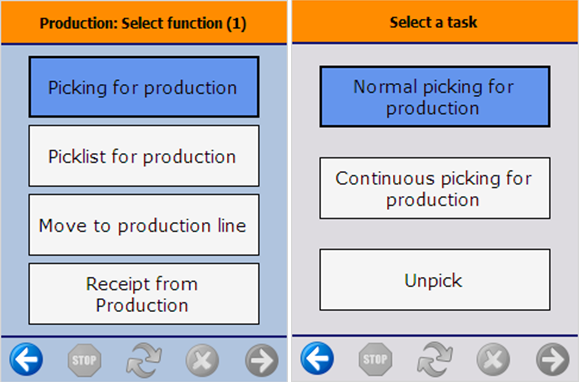This screenshot has width=579, height=382.
Task: Click forward arrow on Select a task screen
Action: [x=552, y=359]
